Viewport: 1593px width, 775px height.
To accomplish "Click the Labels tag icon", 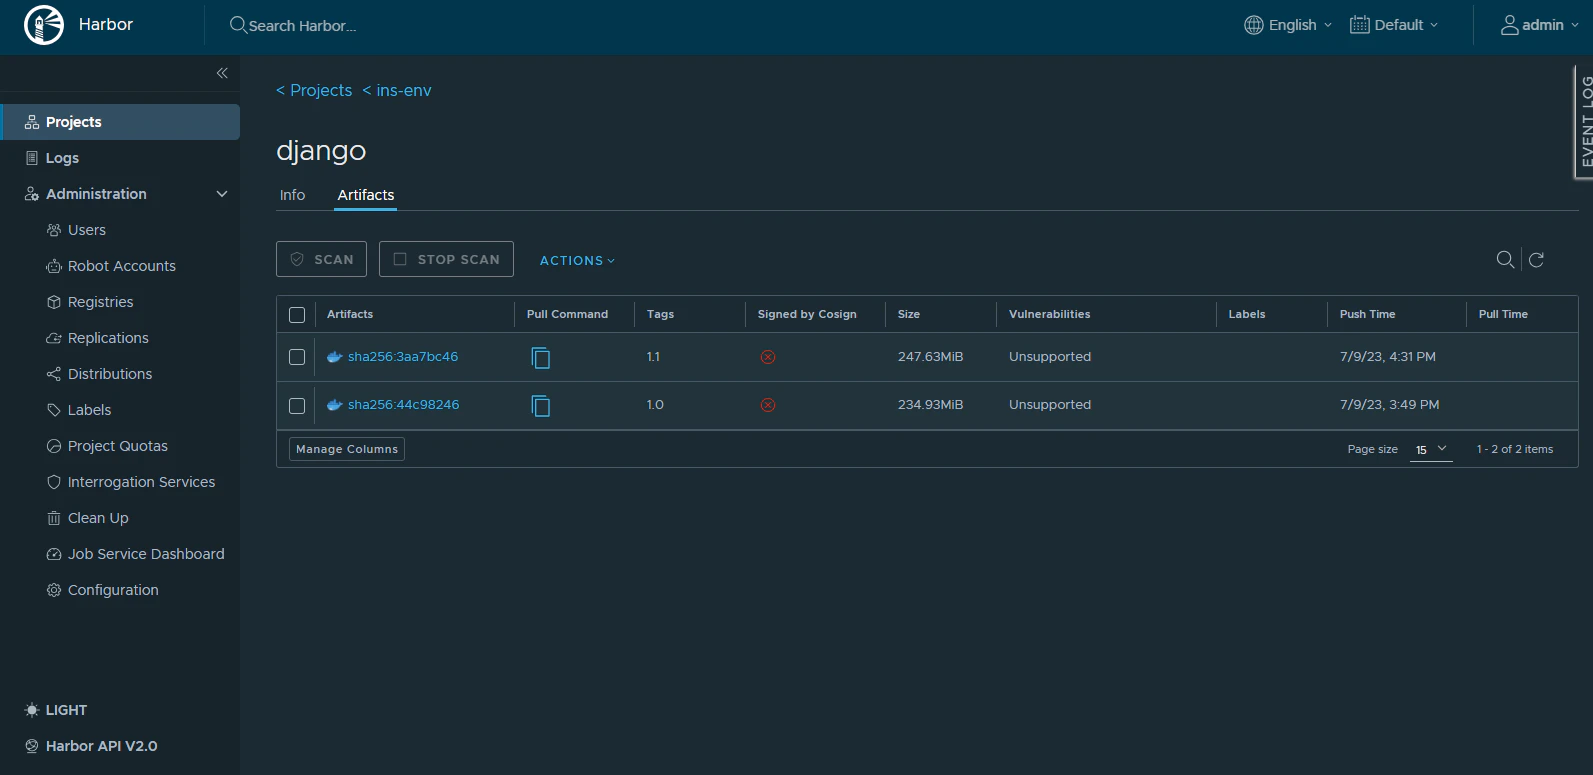I will pyautogui.click(x=54, y=410).
